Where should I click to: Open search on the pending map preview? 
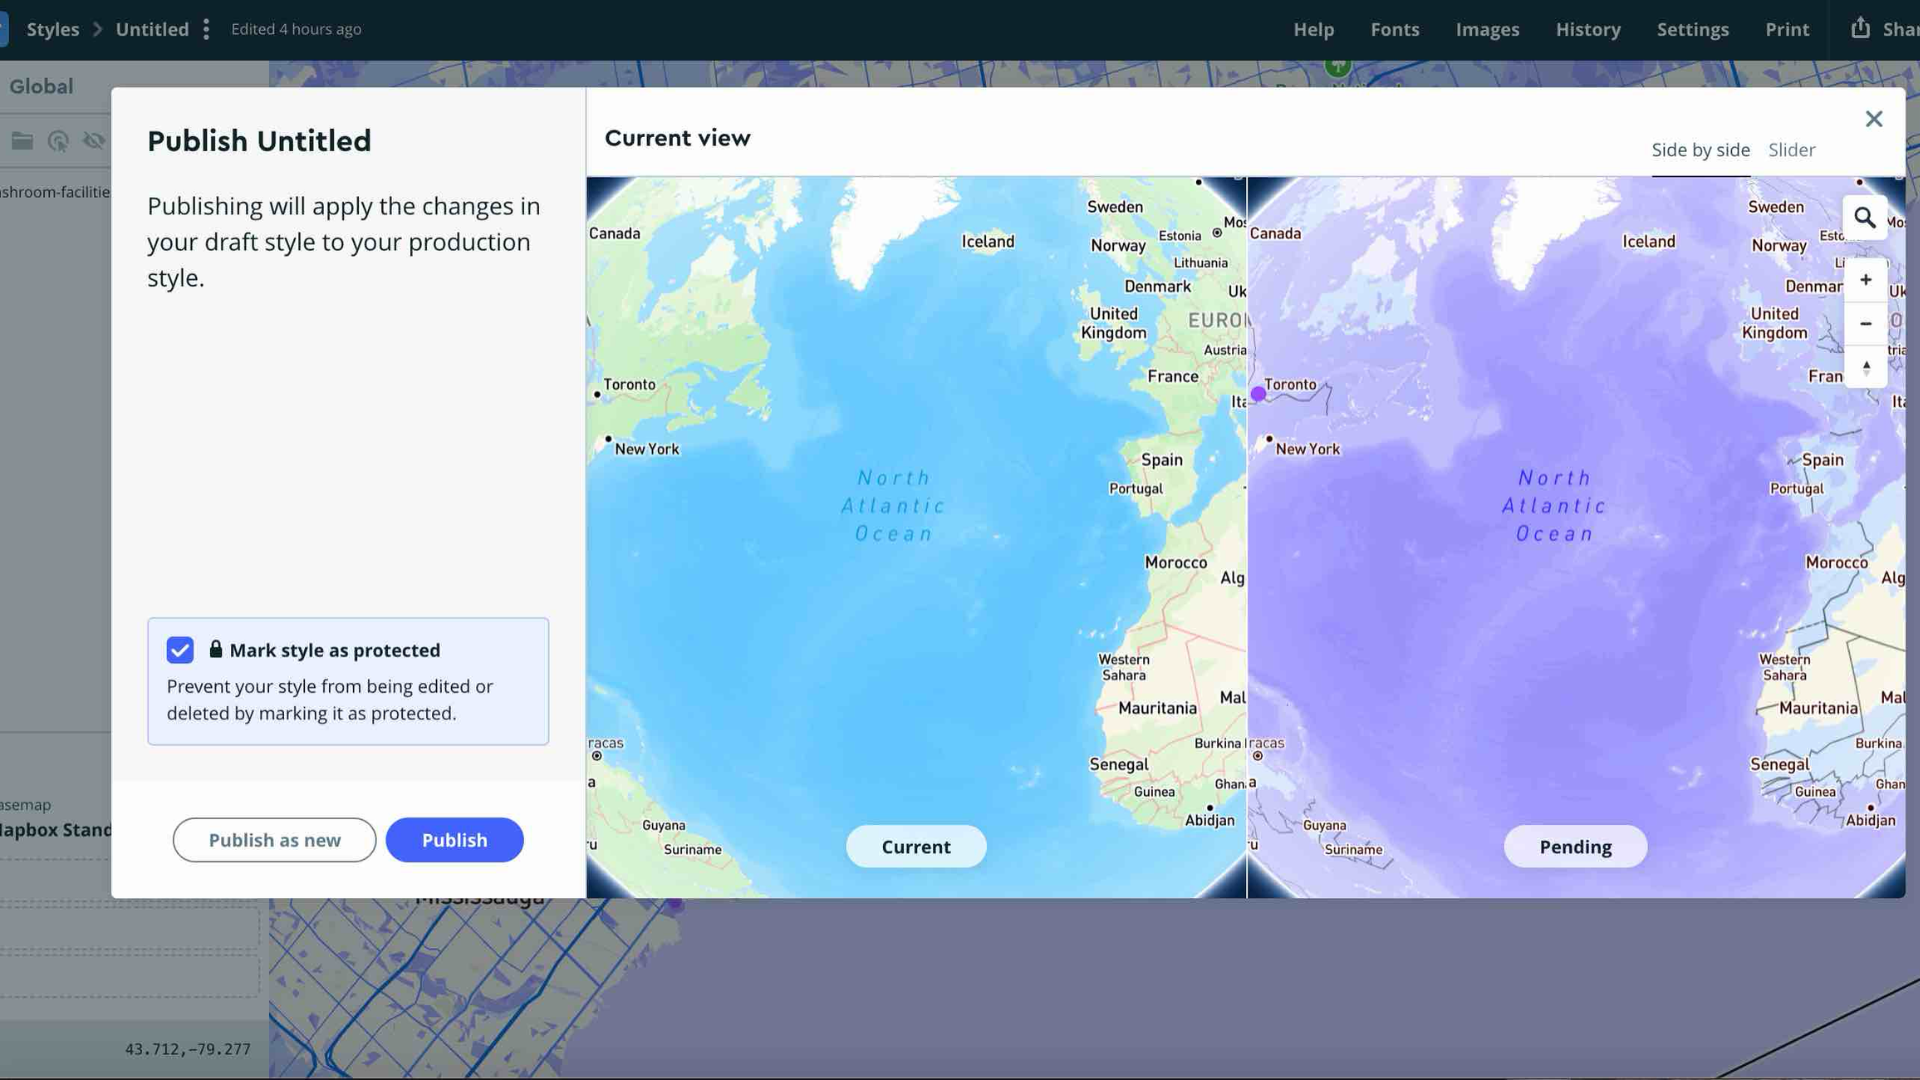click(1866, 217)
